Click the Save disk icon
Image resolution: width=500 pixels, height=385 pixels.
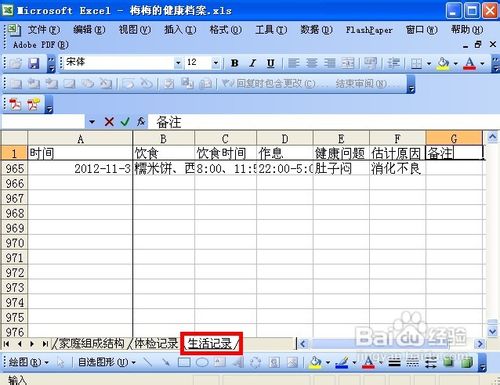pos(34,63)
